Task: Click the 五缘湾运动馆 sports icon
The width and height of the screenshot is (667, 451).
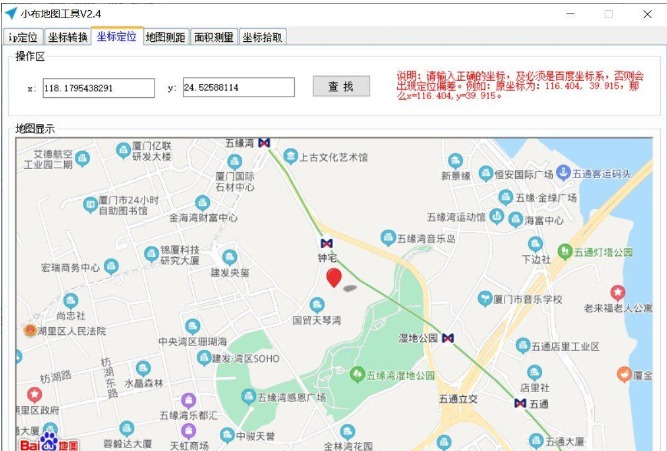Action: pos(496,216)
